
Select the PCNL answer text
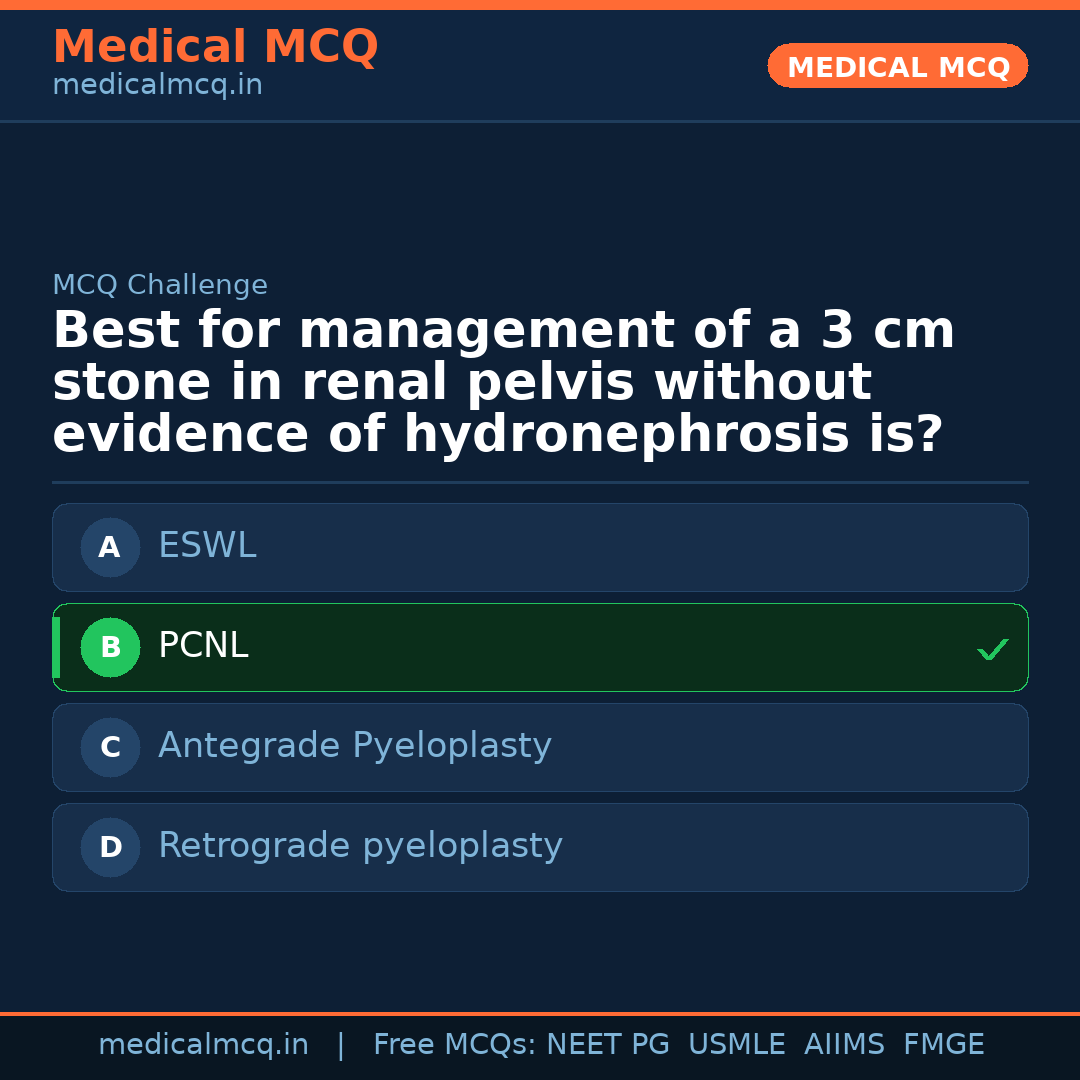tap(203, 646)
